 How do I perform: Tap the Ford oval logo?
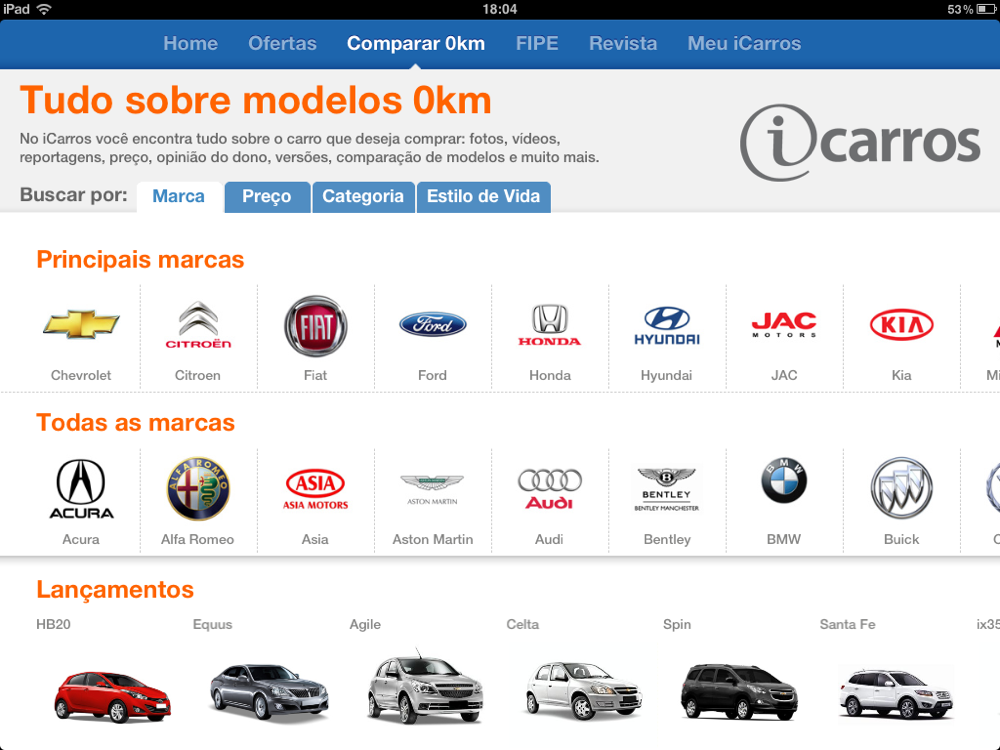[x=432, y=325]
